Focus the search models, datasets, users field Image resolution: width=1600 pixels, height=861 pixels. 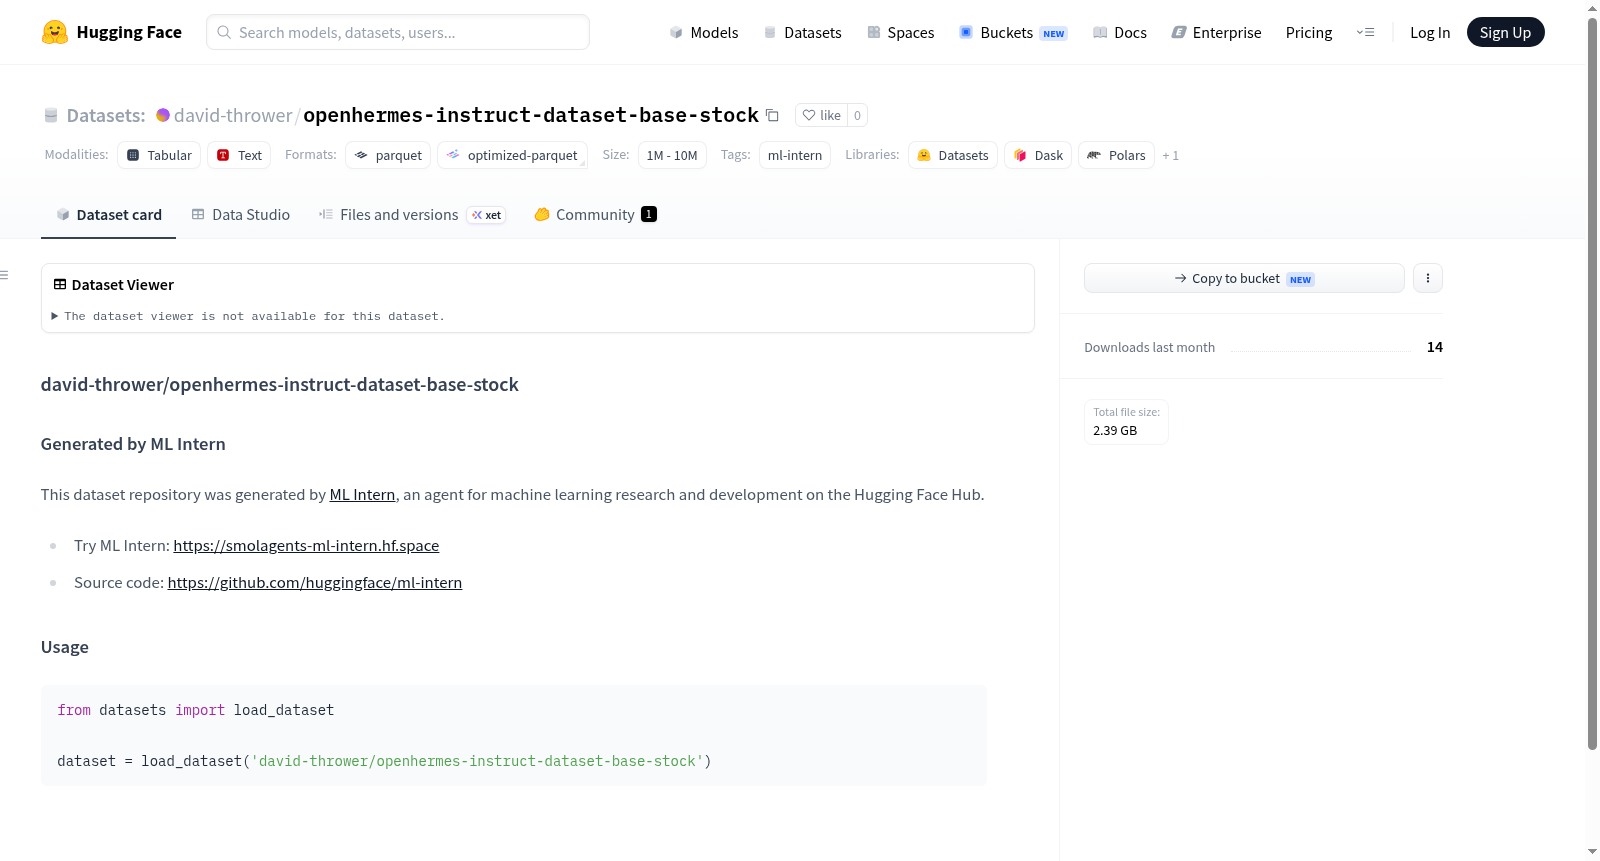point(398,32)
